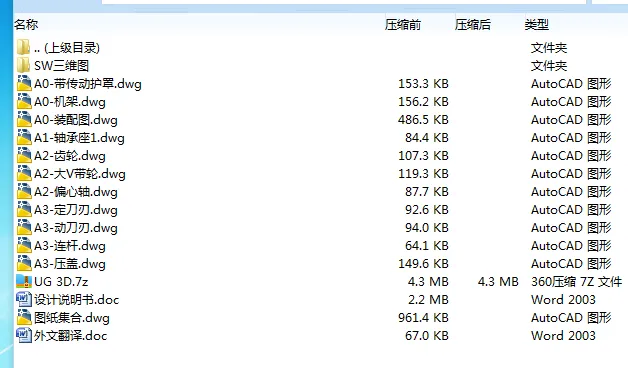
Task: Sort by the 压缩前 column header
Action: tap(403, 25)
